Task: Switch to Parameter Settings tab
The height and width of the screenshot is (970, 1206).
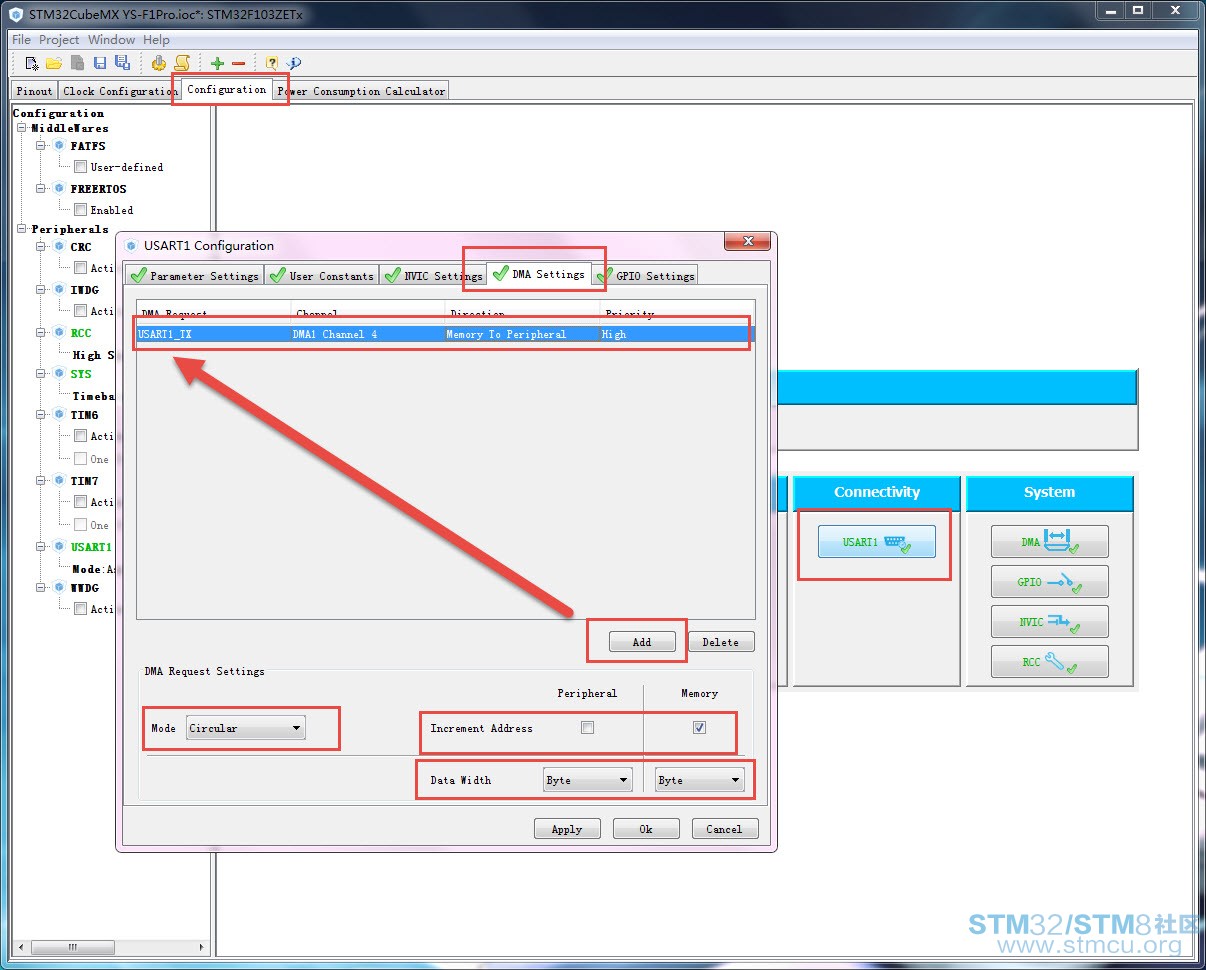Action: (195, 276)
